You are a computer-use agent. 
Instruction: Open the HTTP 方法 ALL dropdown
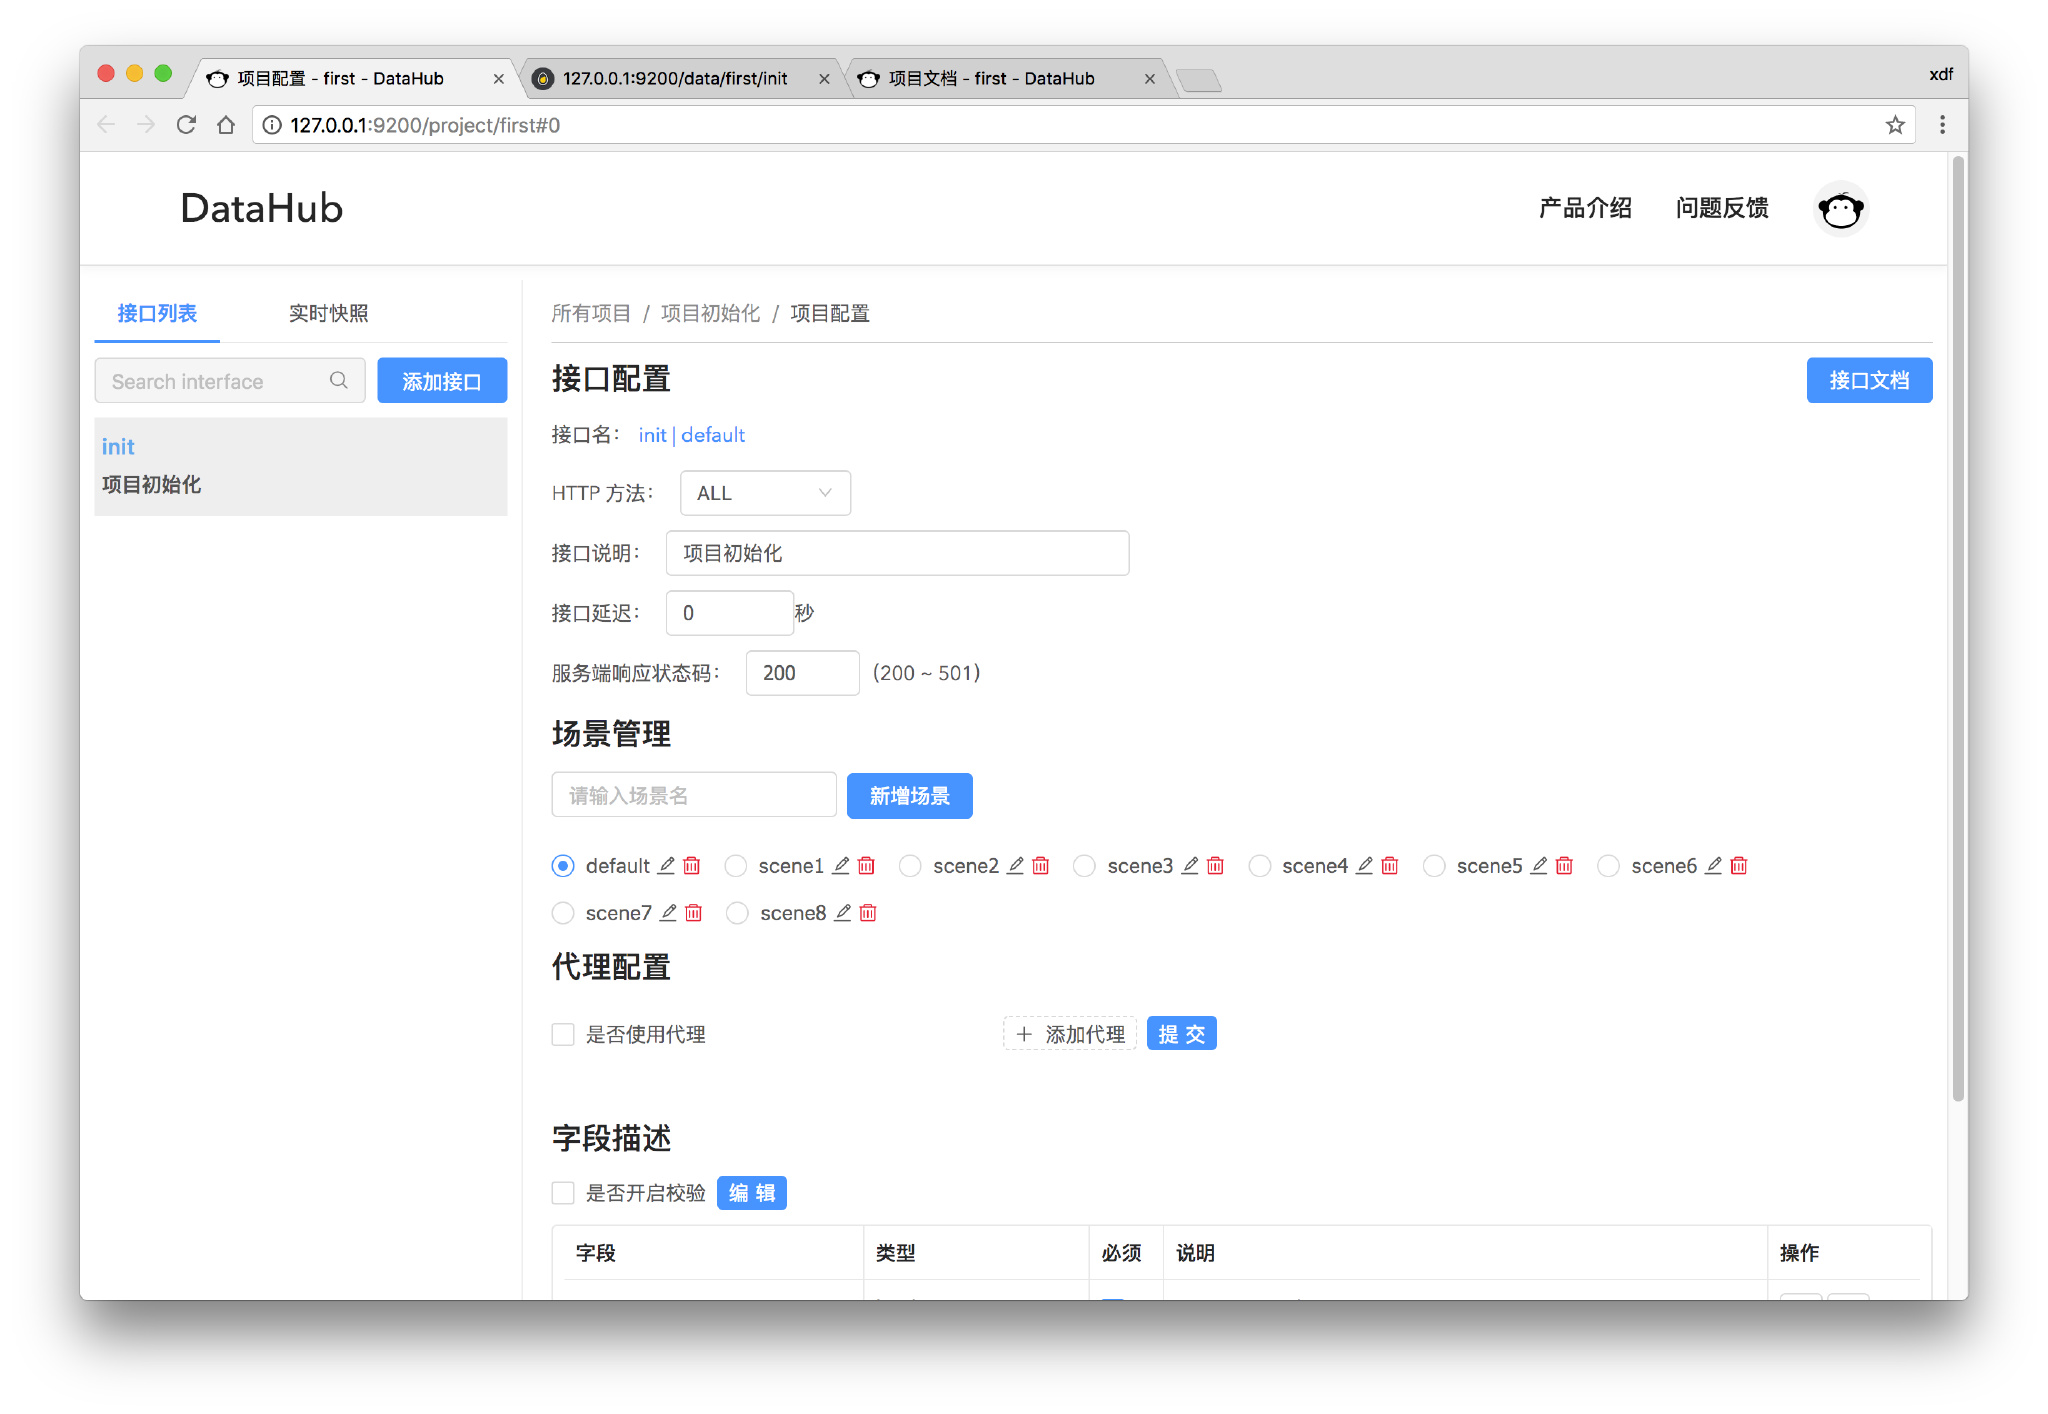(765, 493)
